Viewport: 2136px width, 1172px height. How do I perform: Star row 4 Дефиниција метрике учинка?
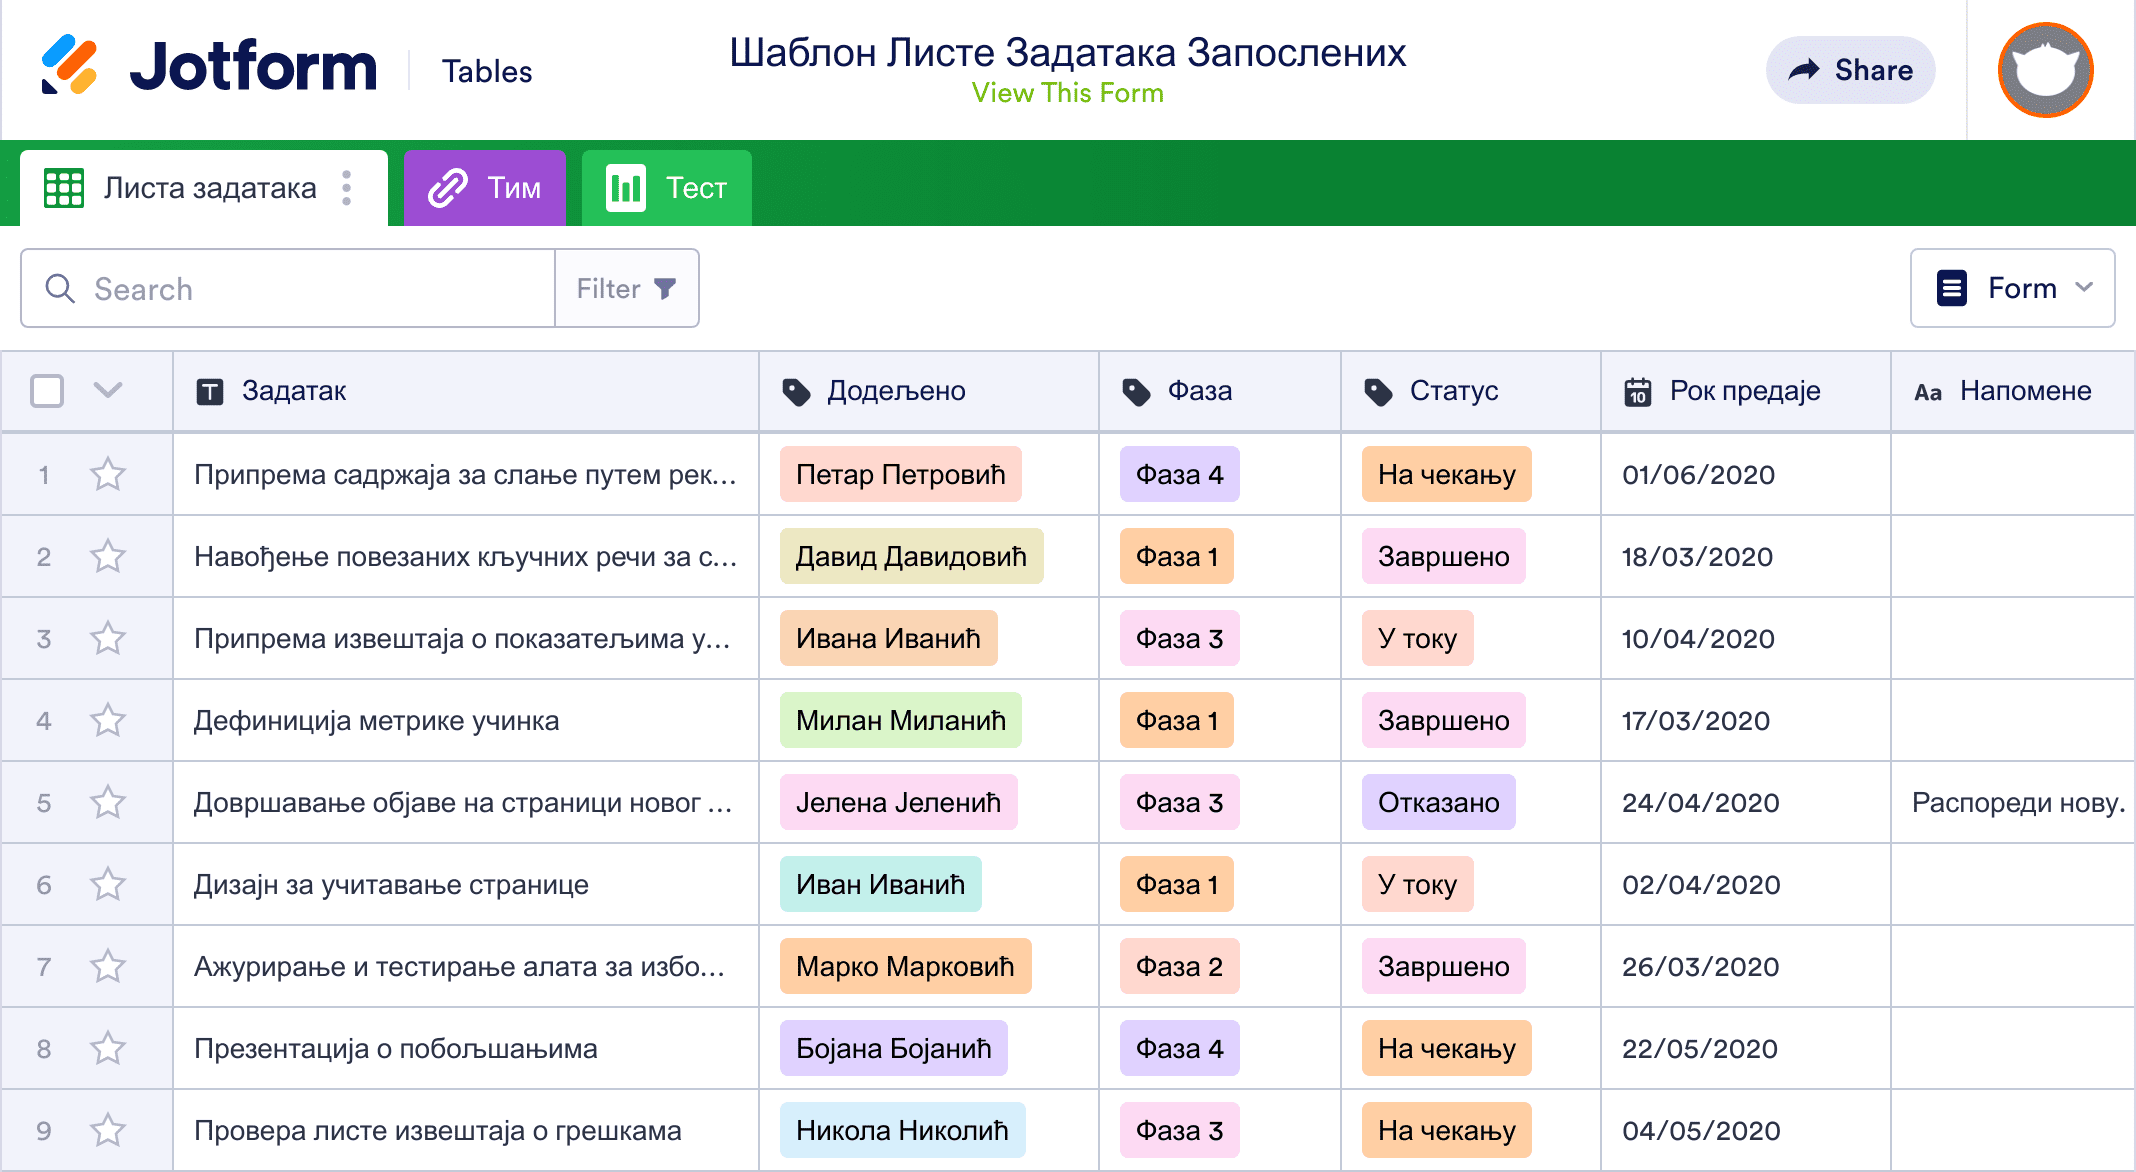(108, 720)
